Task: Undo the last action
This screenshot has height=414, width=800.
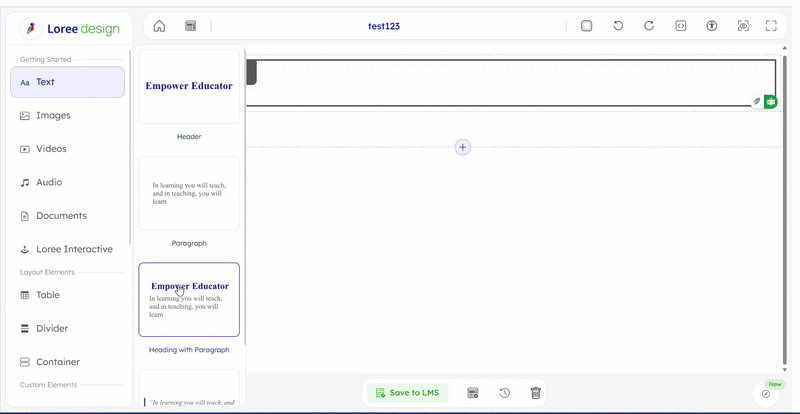Action: 618,26
